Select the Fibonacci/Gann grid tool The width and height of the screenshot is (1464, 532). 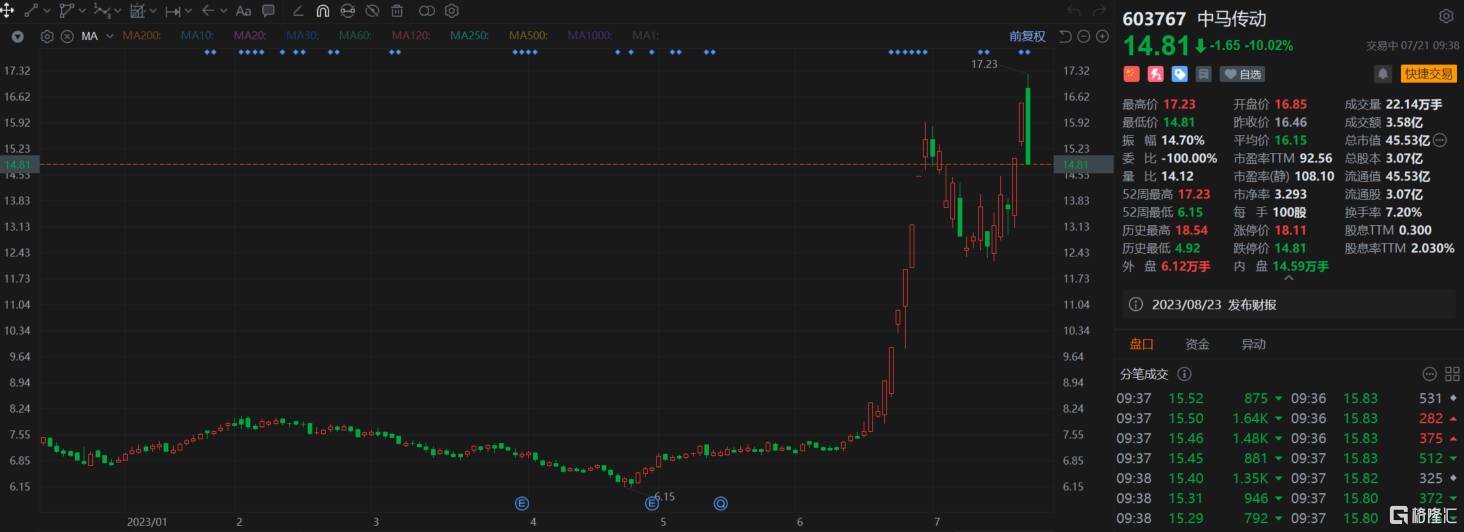pyautogui.click(x=137, y=11)
